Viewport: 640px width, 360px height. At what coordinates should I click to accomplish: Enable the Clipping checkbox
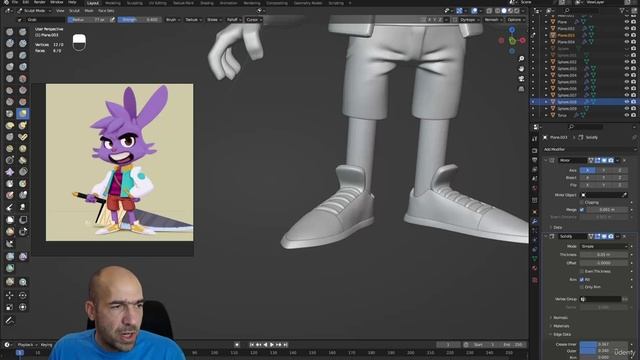click(x=582, y=202)
